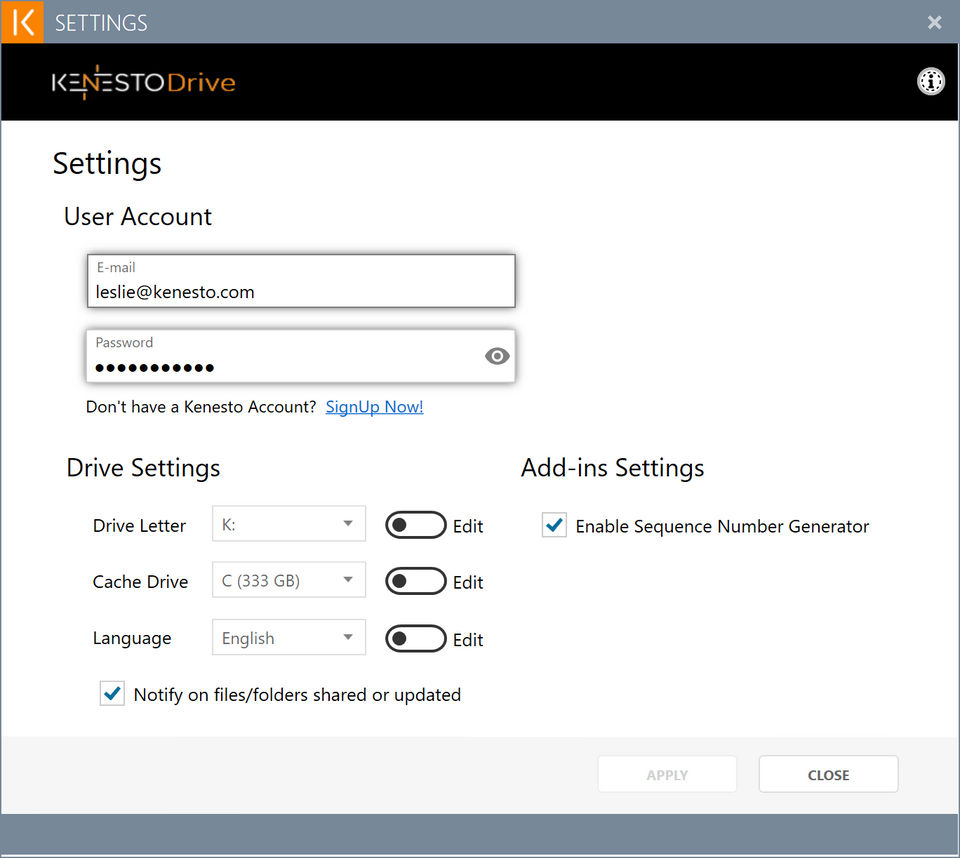Click the CLOSE button

[828, 775]
